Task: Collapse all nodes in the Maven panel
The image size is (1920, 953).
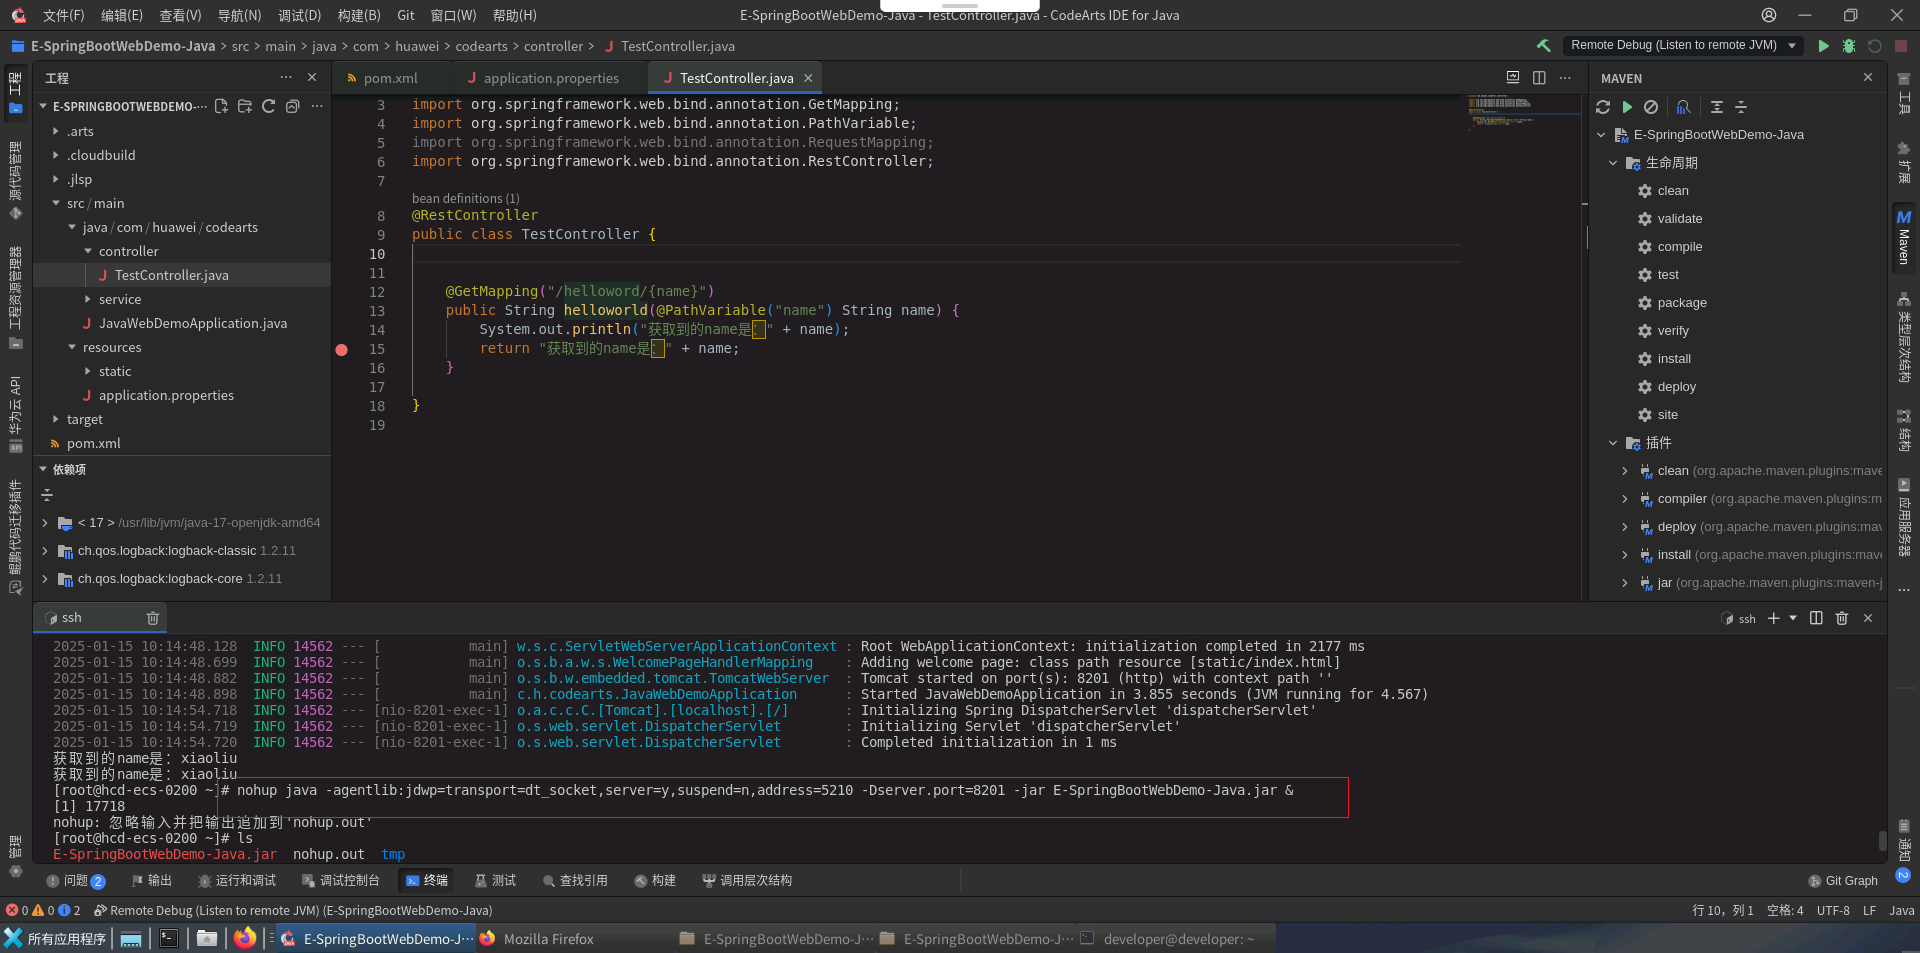Action: coord(1741,107)
